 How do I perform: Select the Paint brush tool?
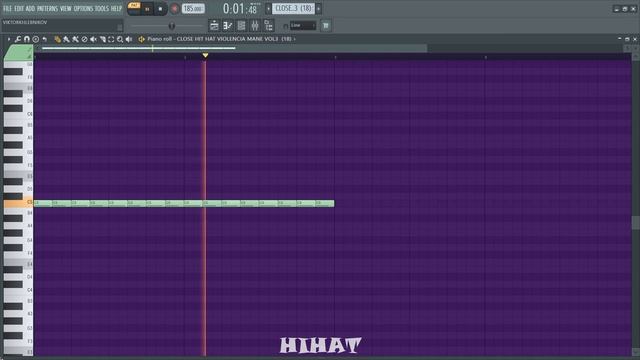pos(67,39)
